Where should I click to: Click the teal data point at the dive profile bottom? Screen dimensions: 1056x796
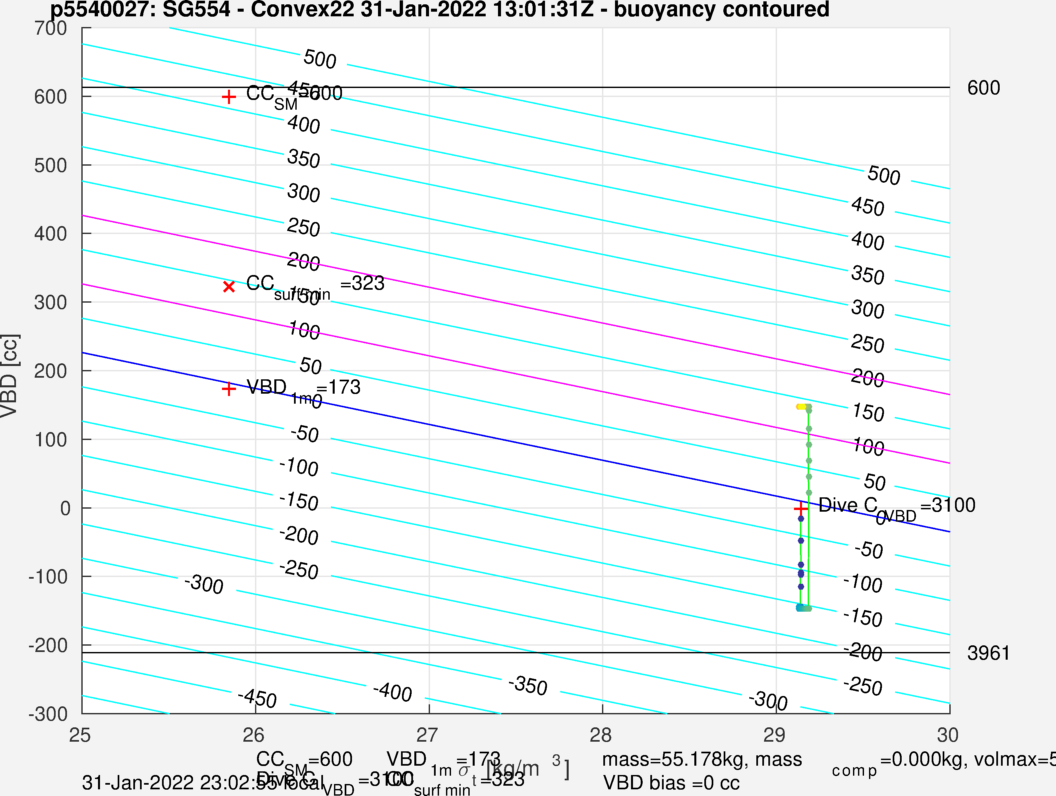[800, 608]
